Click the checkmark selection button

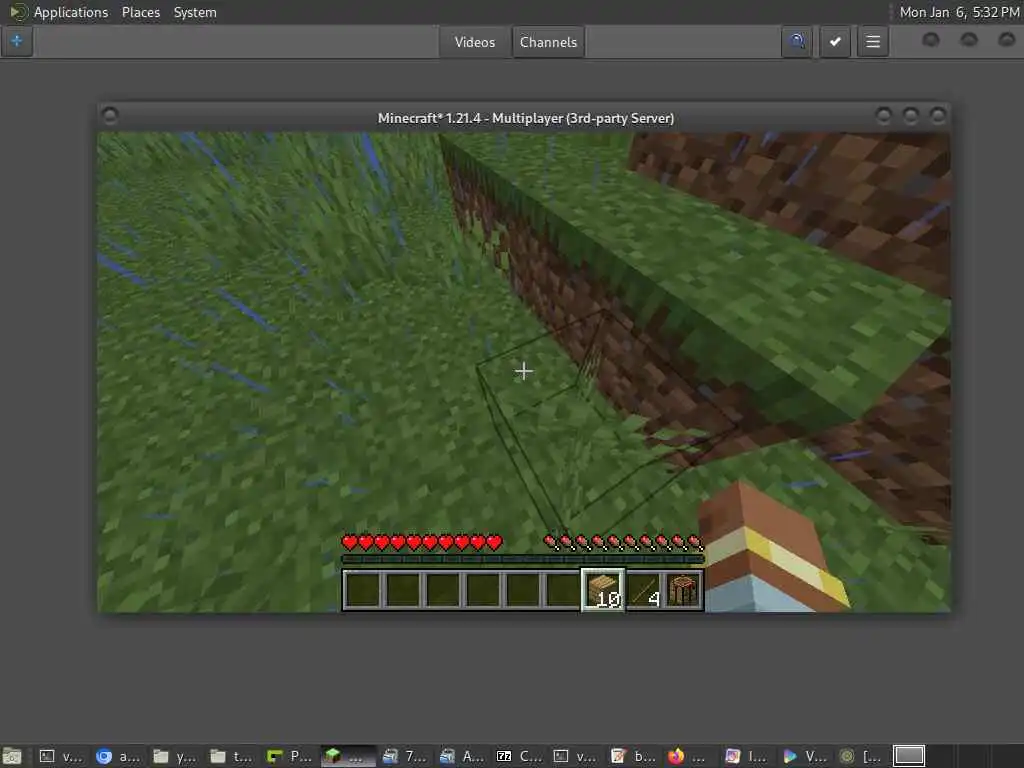[x=835, y=42]
